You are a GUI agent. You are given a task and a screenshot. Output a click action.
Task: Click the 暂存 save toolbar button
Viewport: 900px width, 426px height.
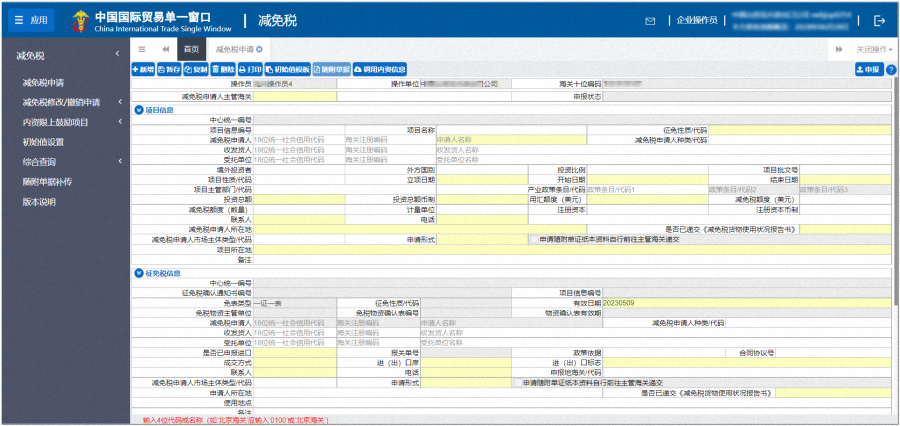pos(169,69)
